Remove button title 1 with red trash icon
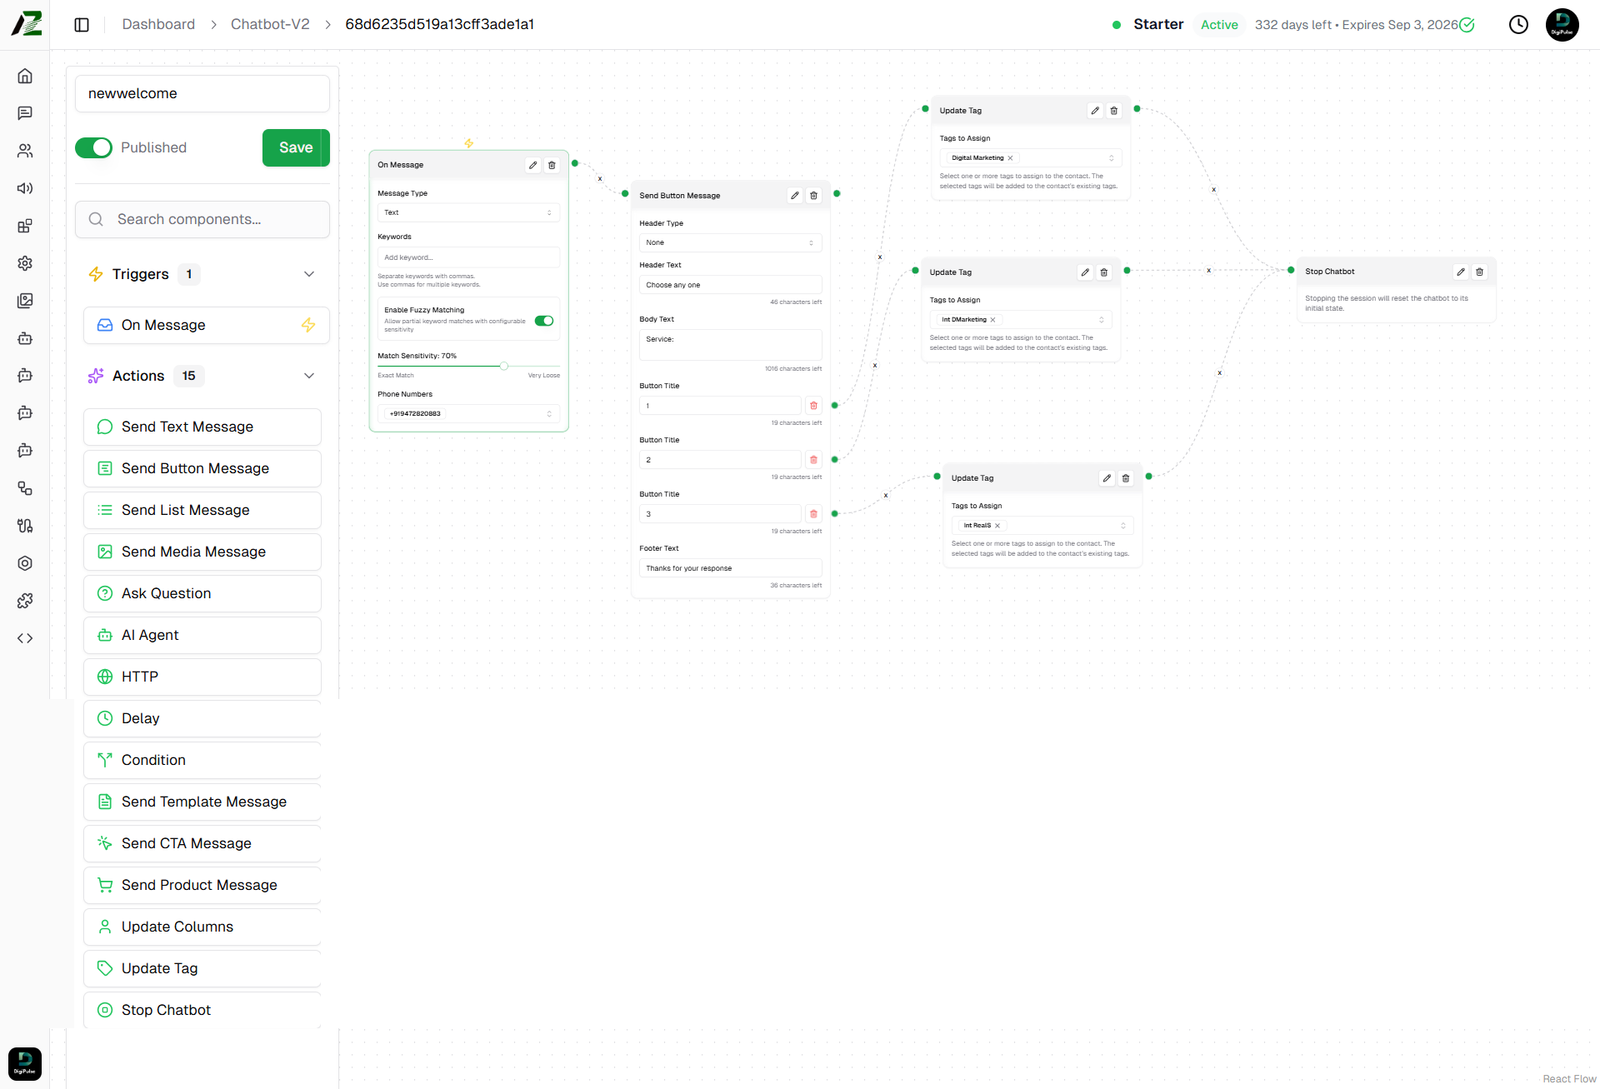 tap(813, 406)
